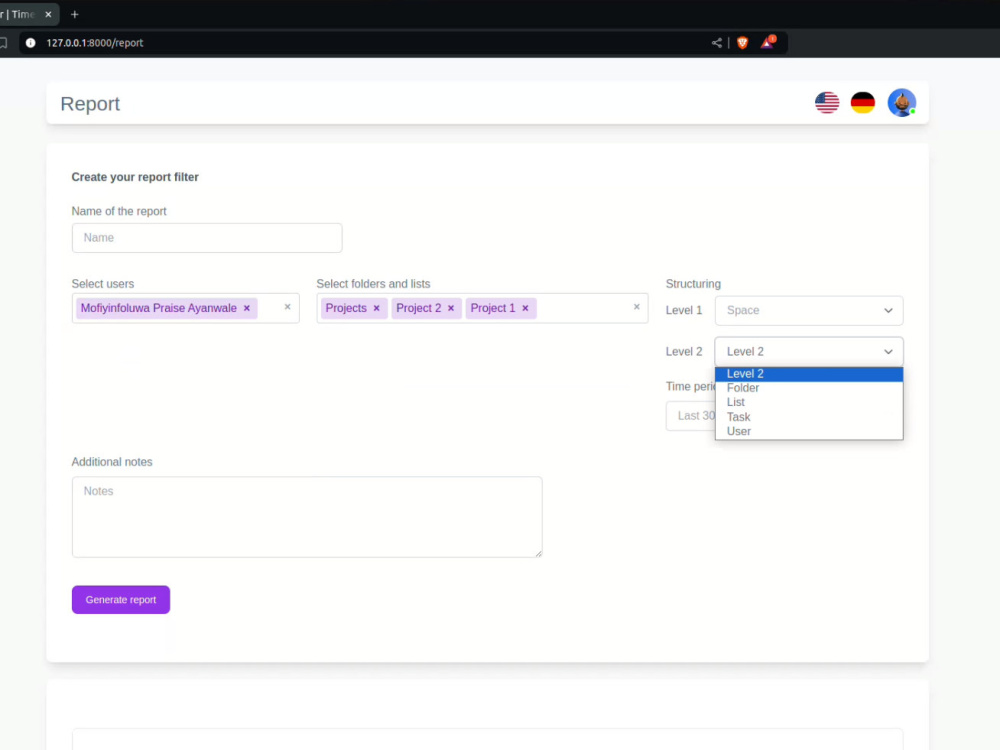Image resolution: width=1000 pixels, height=750 pixels.
Task: Click the browser share icon
Action: [716, 43]
